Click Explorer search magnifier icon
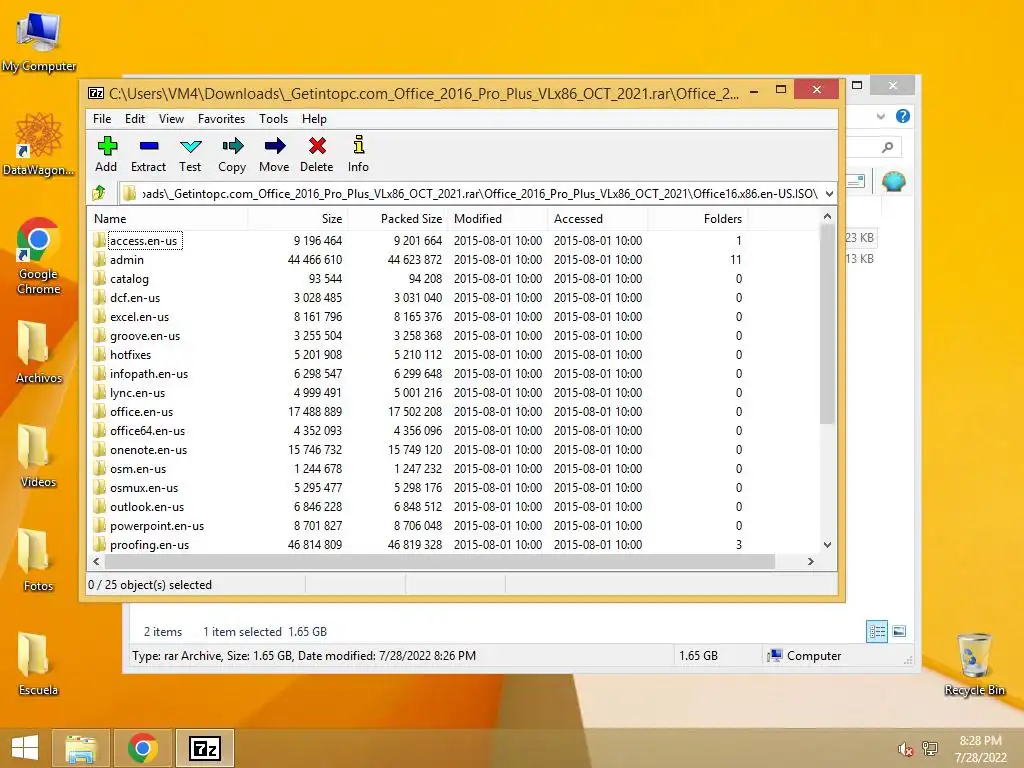 [x=888, y=148]
